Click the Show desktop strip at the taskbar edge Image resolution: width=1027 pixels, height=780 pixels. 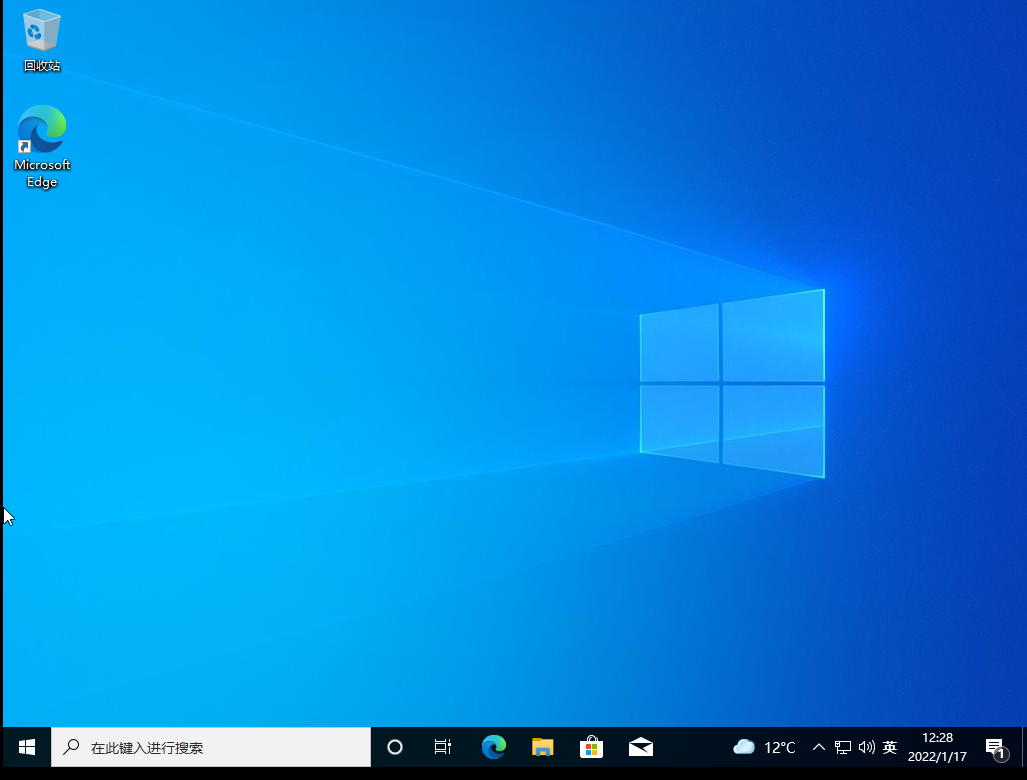coord(1023,747)
